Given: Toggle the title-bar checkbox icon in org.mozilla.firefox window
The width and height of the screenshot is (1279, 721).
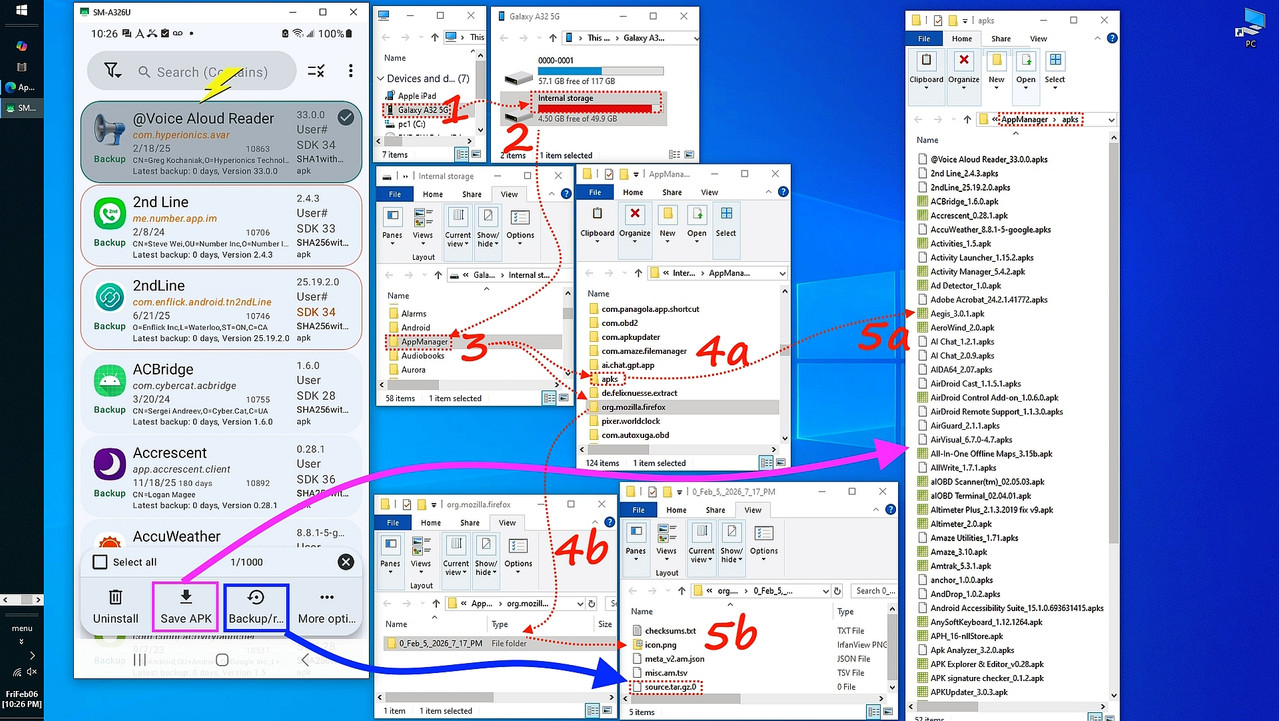Looking at the screenshot, I should click(408, 503).
